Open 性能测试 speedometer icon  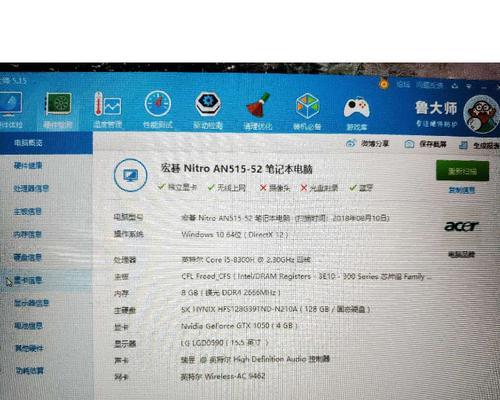(x=158, y=104)
